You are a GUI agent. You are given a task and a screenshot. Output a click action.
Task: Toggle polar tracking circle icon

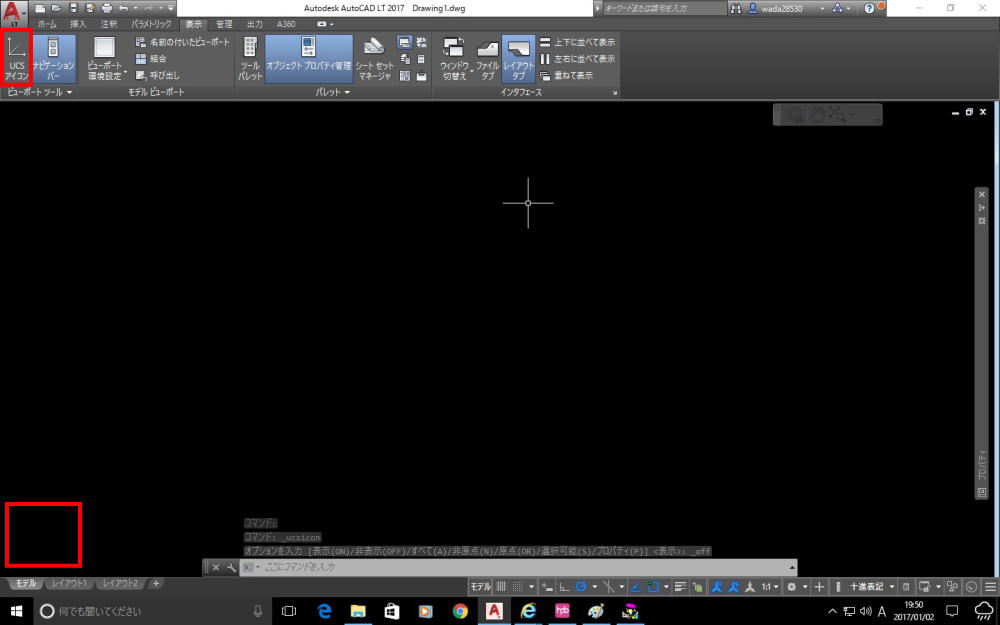pyautogui.click(x=581, y=587)
